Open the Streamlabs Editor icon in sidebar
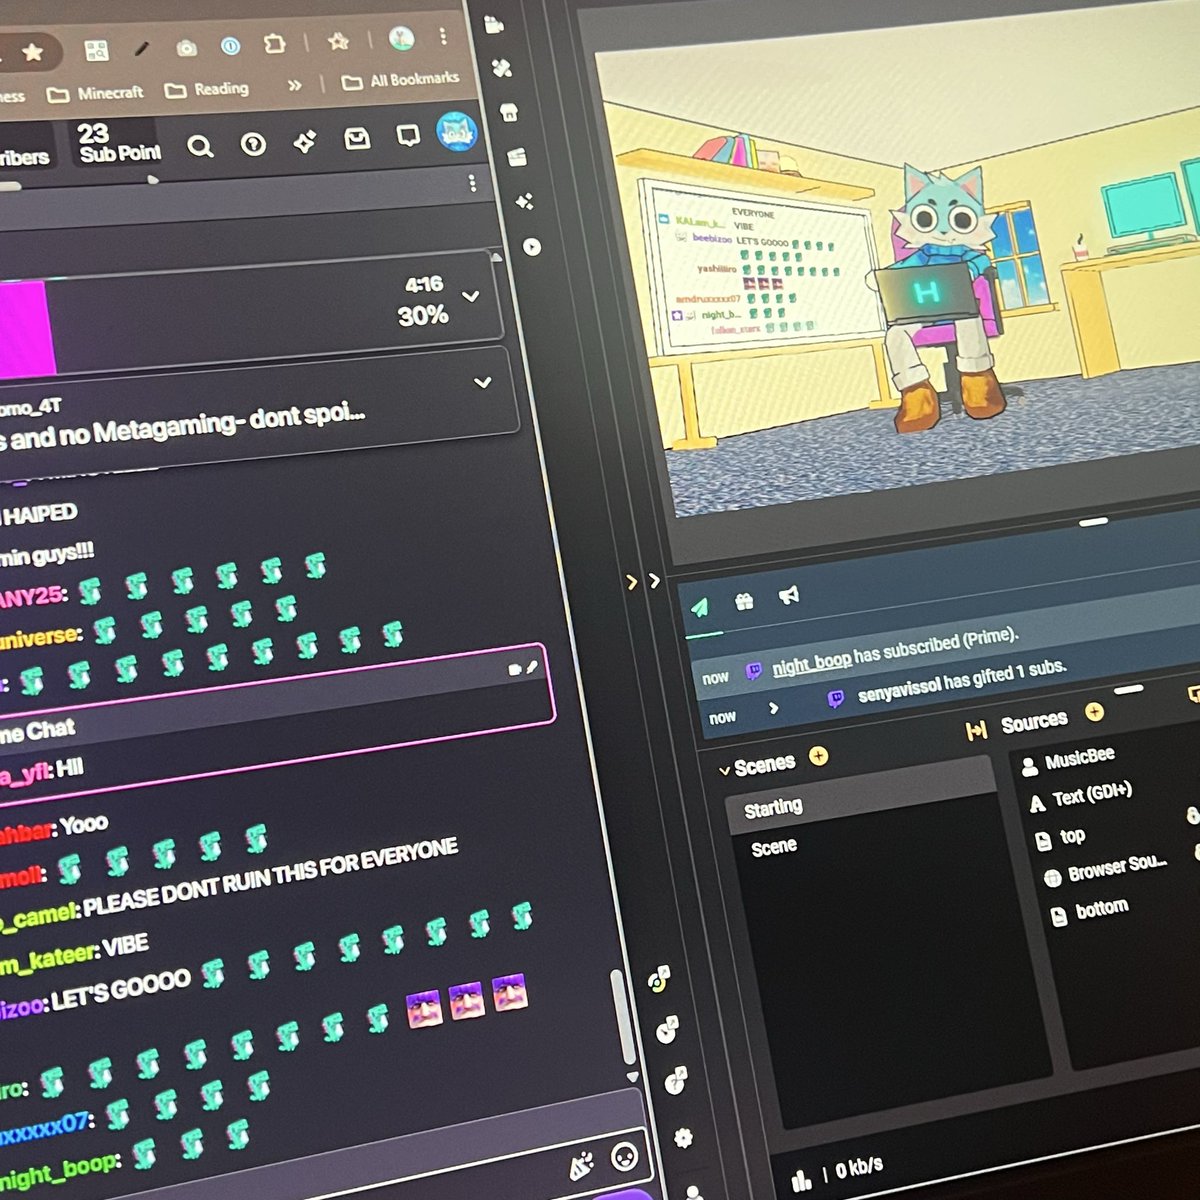The image size is (1200, 1200). (493, 25)
